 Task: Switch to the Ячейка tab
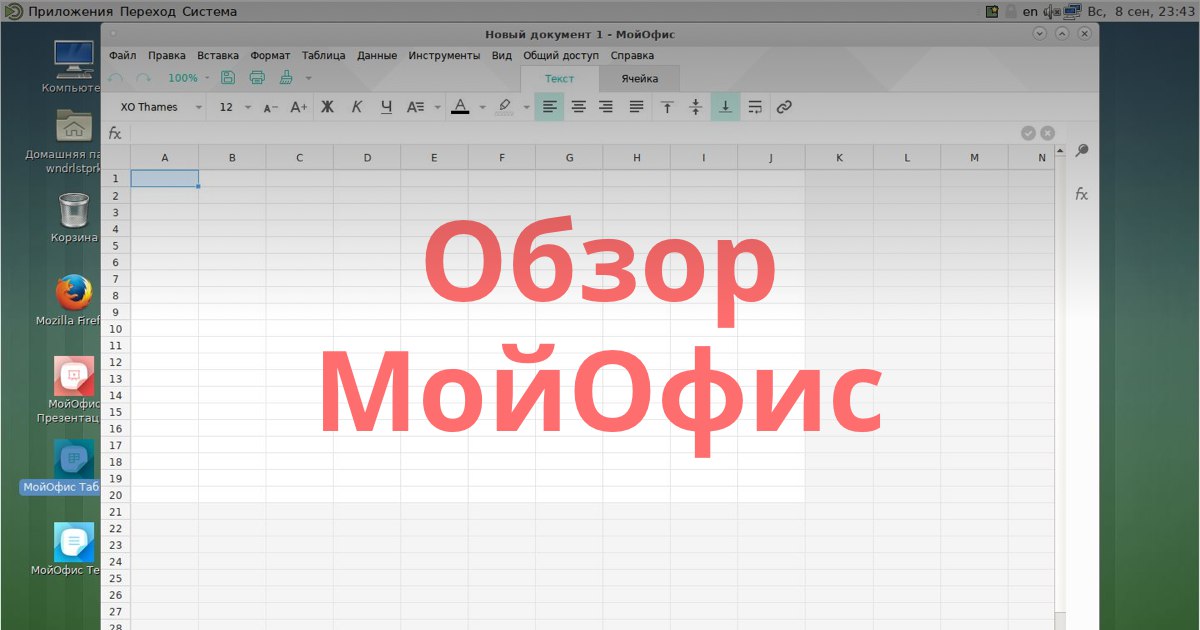click(x=639, y=79)
